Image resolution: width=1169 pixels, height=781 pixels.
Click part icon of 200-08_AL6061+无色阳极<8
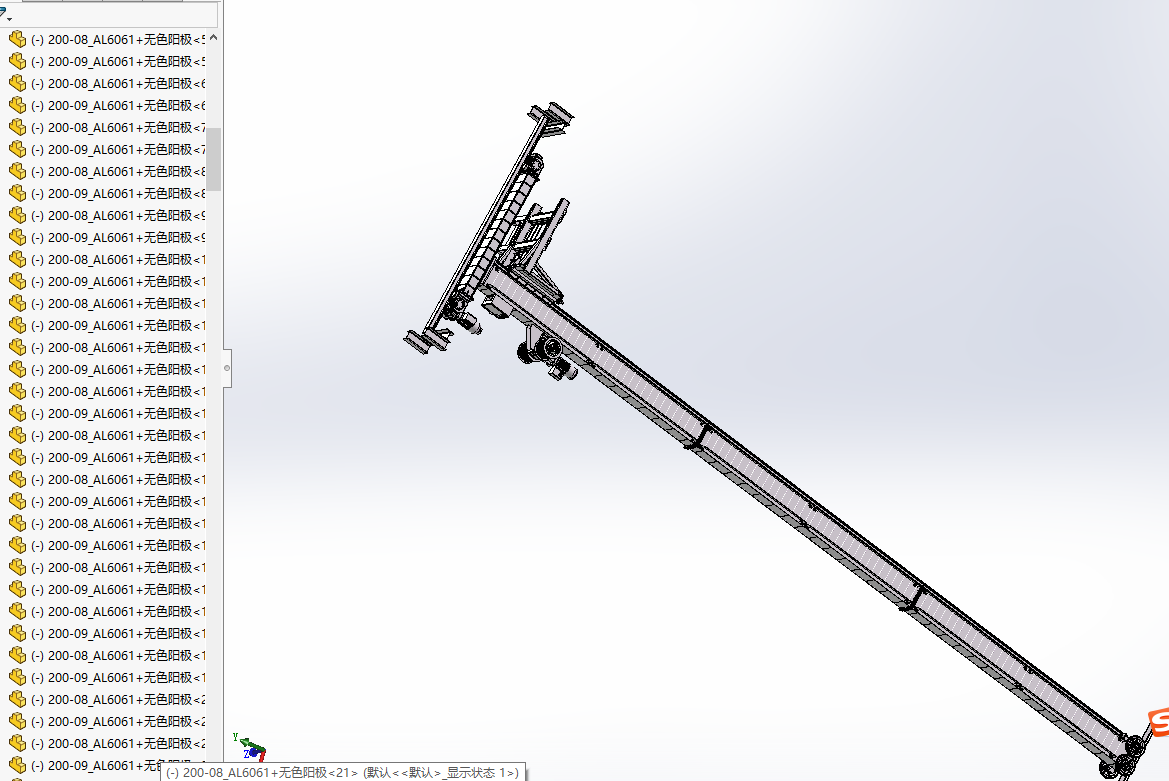(x=17, y=171)
